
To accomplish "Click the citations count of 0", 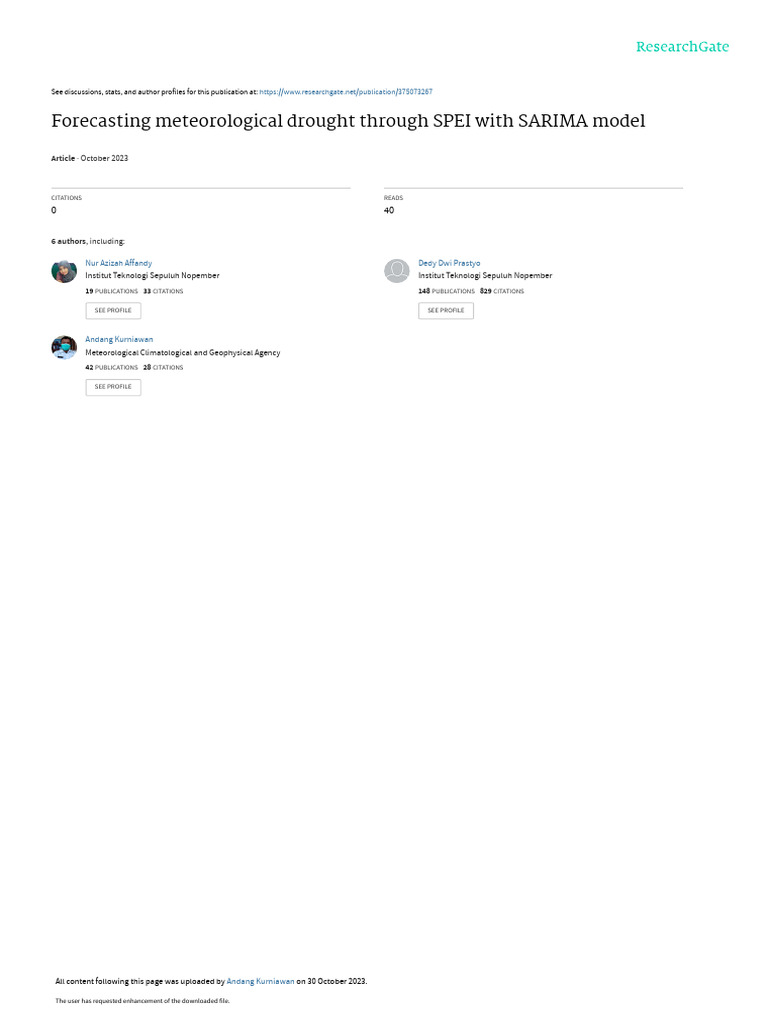I will (54, 210).
